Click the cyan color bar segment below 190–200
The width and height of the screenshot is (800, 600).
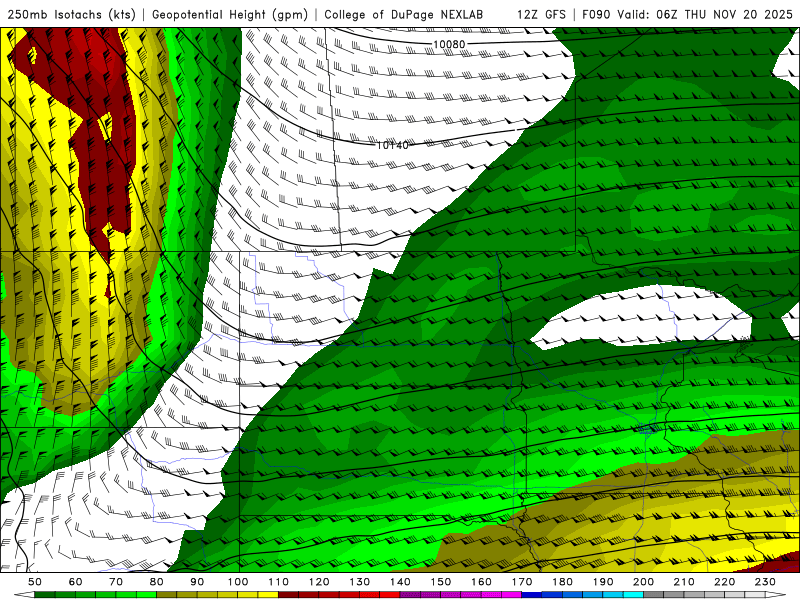[x=633, y=594]
